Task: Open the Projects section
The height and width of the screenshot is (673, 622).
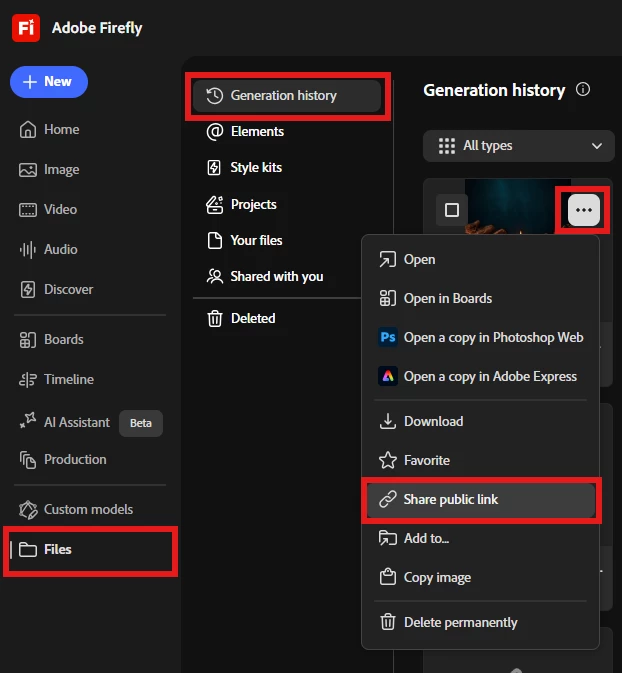Action: (x=241, y=204)
